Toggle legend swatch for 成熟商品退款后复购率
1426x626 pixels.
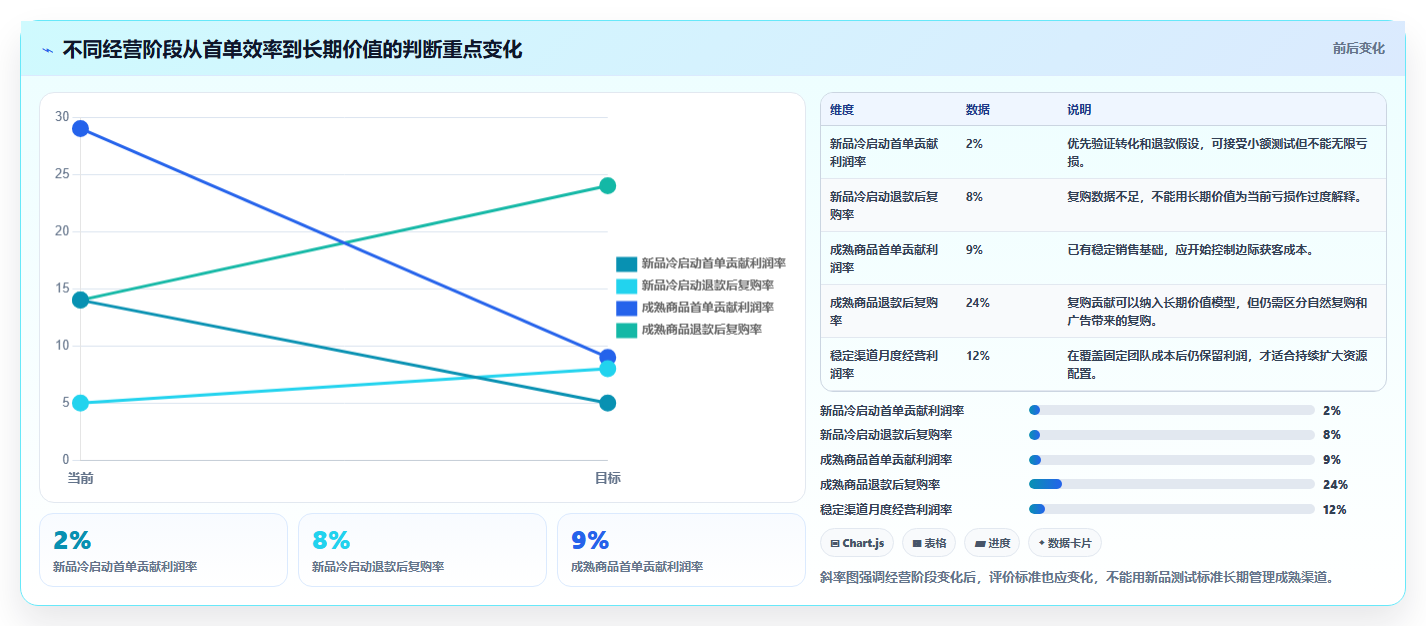[626, 330]
